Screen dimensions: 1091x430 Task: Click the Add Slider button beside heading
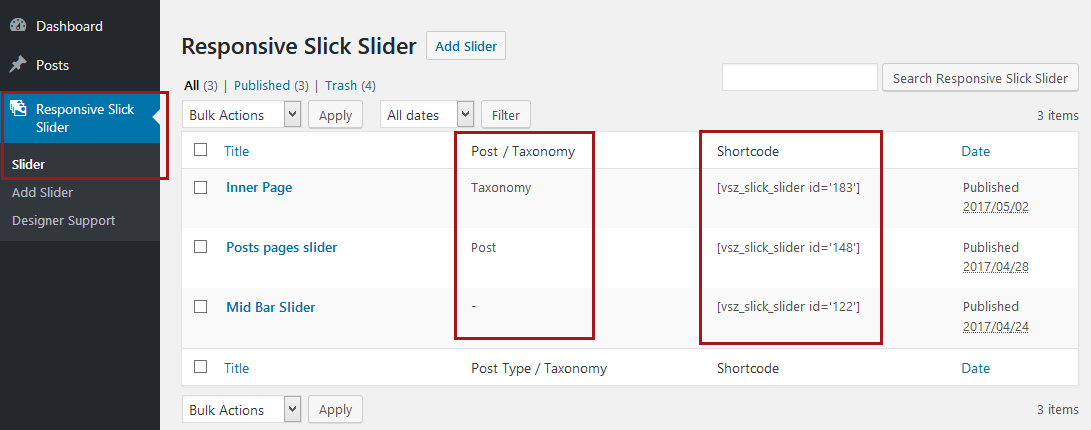click(x=466, y=46)
